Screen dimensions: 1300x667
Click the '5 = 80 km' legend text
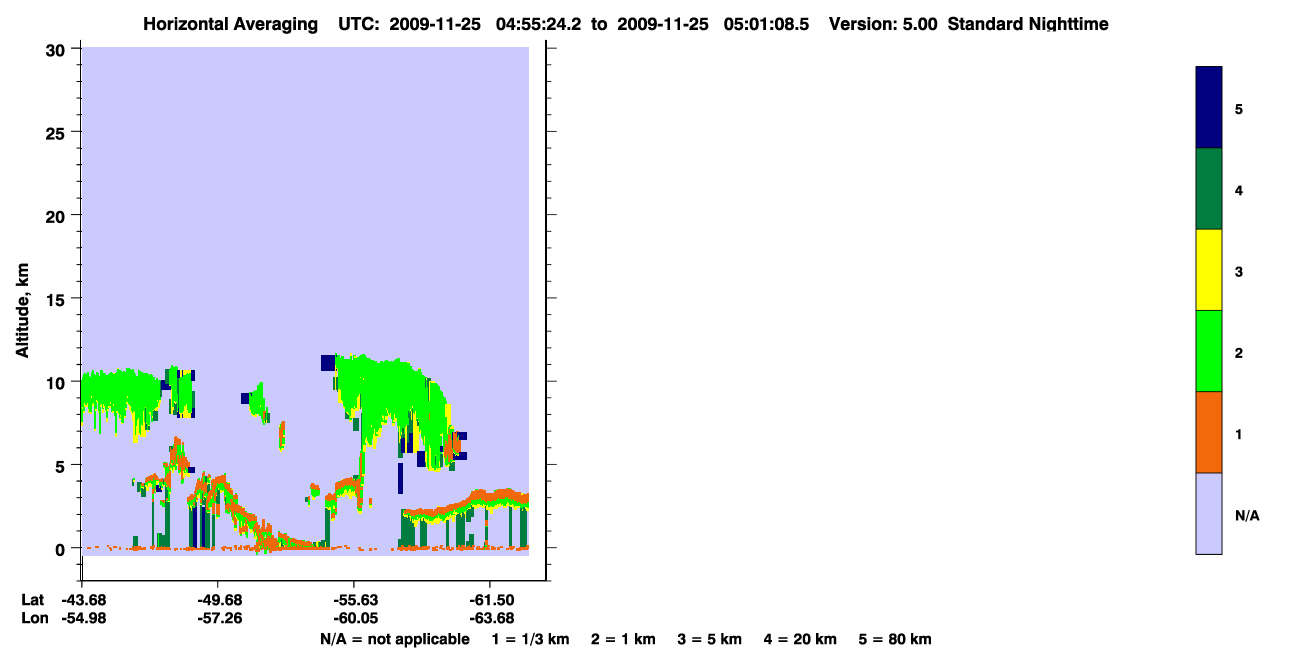[x=895, y=639]
